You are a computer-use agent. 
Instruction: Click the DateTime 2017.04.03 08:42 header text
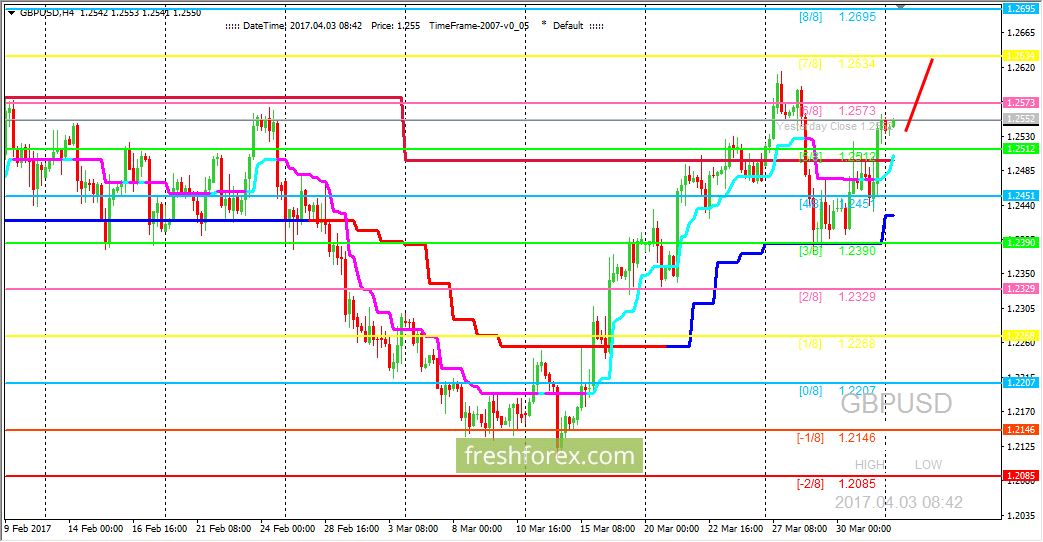tap(303, 25)
